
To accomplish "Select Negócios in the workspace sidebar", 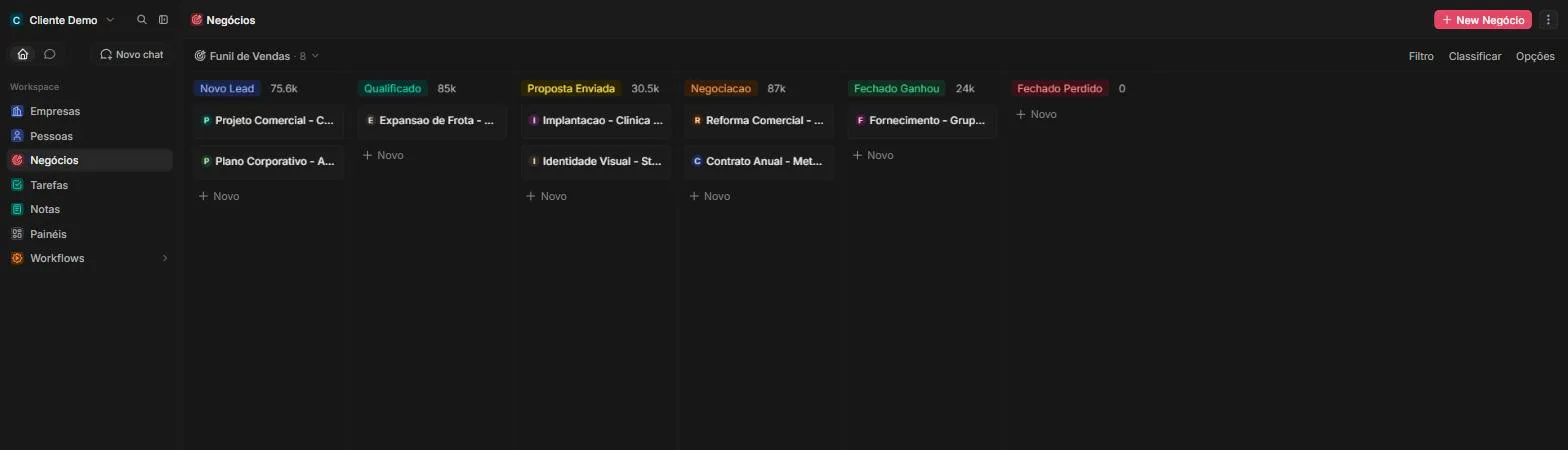I will pos(89,160).
